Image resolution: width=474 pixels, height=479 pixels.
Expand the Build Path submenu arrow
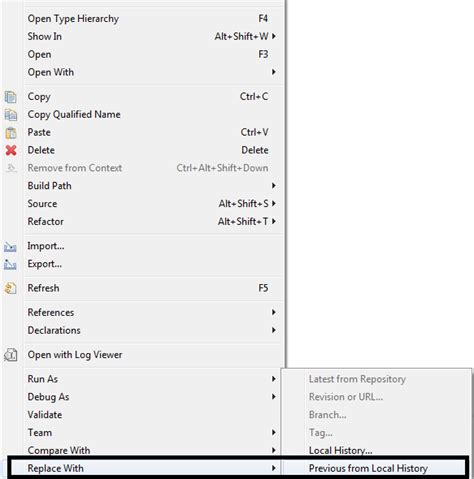[273, 186]
